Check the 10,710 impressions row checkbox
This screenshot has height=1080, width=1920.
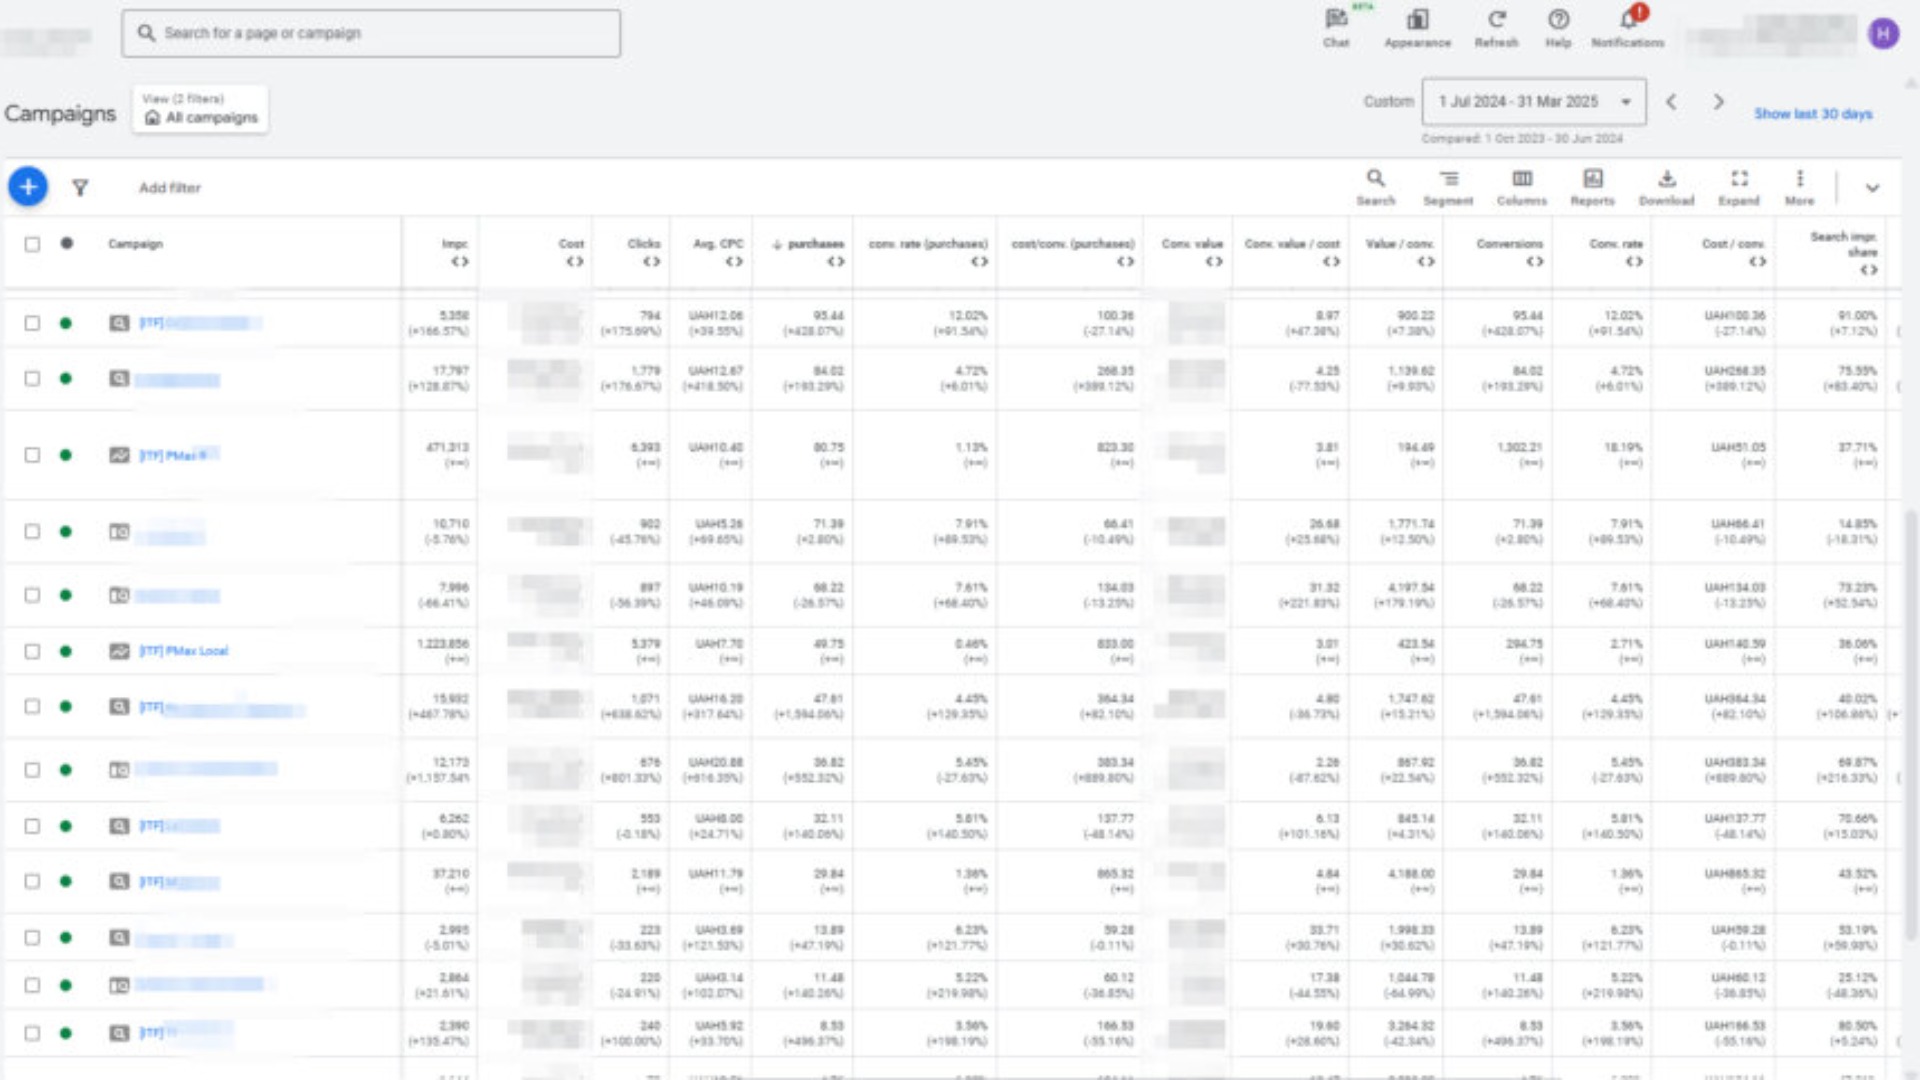pyautogui.click(x=32, y=532)
